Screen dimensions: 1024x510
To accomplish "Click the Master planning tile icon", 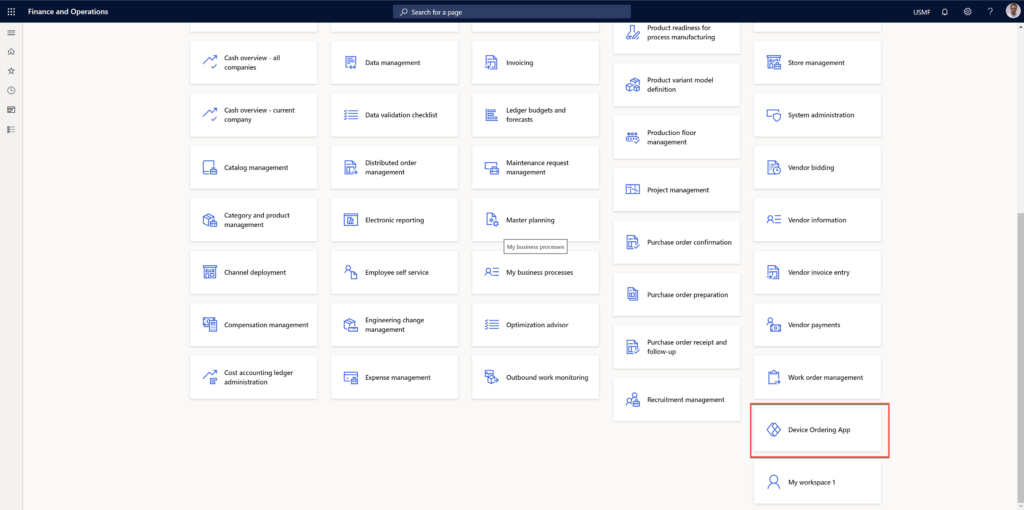I will tap(492, 220).
